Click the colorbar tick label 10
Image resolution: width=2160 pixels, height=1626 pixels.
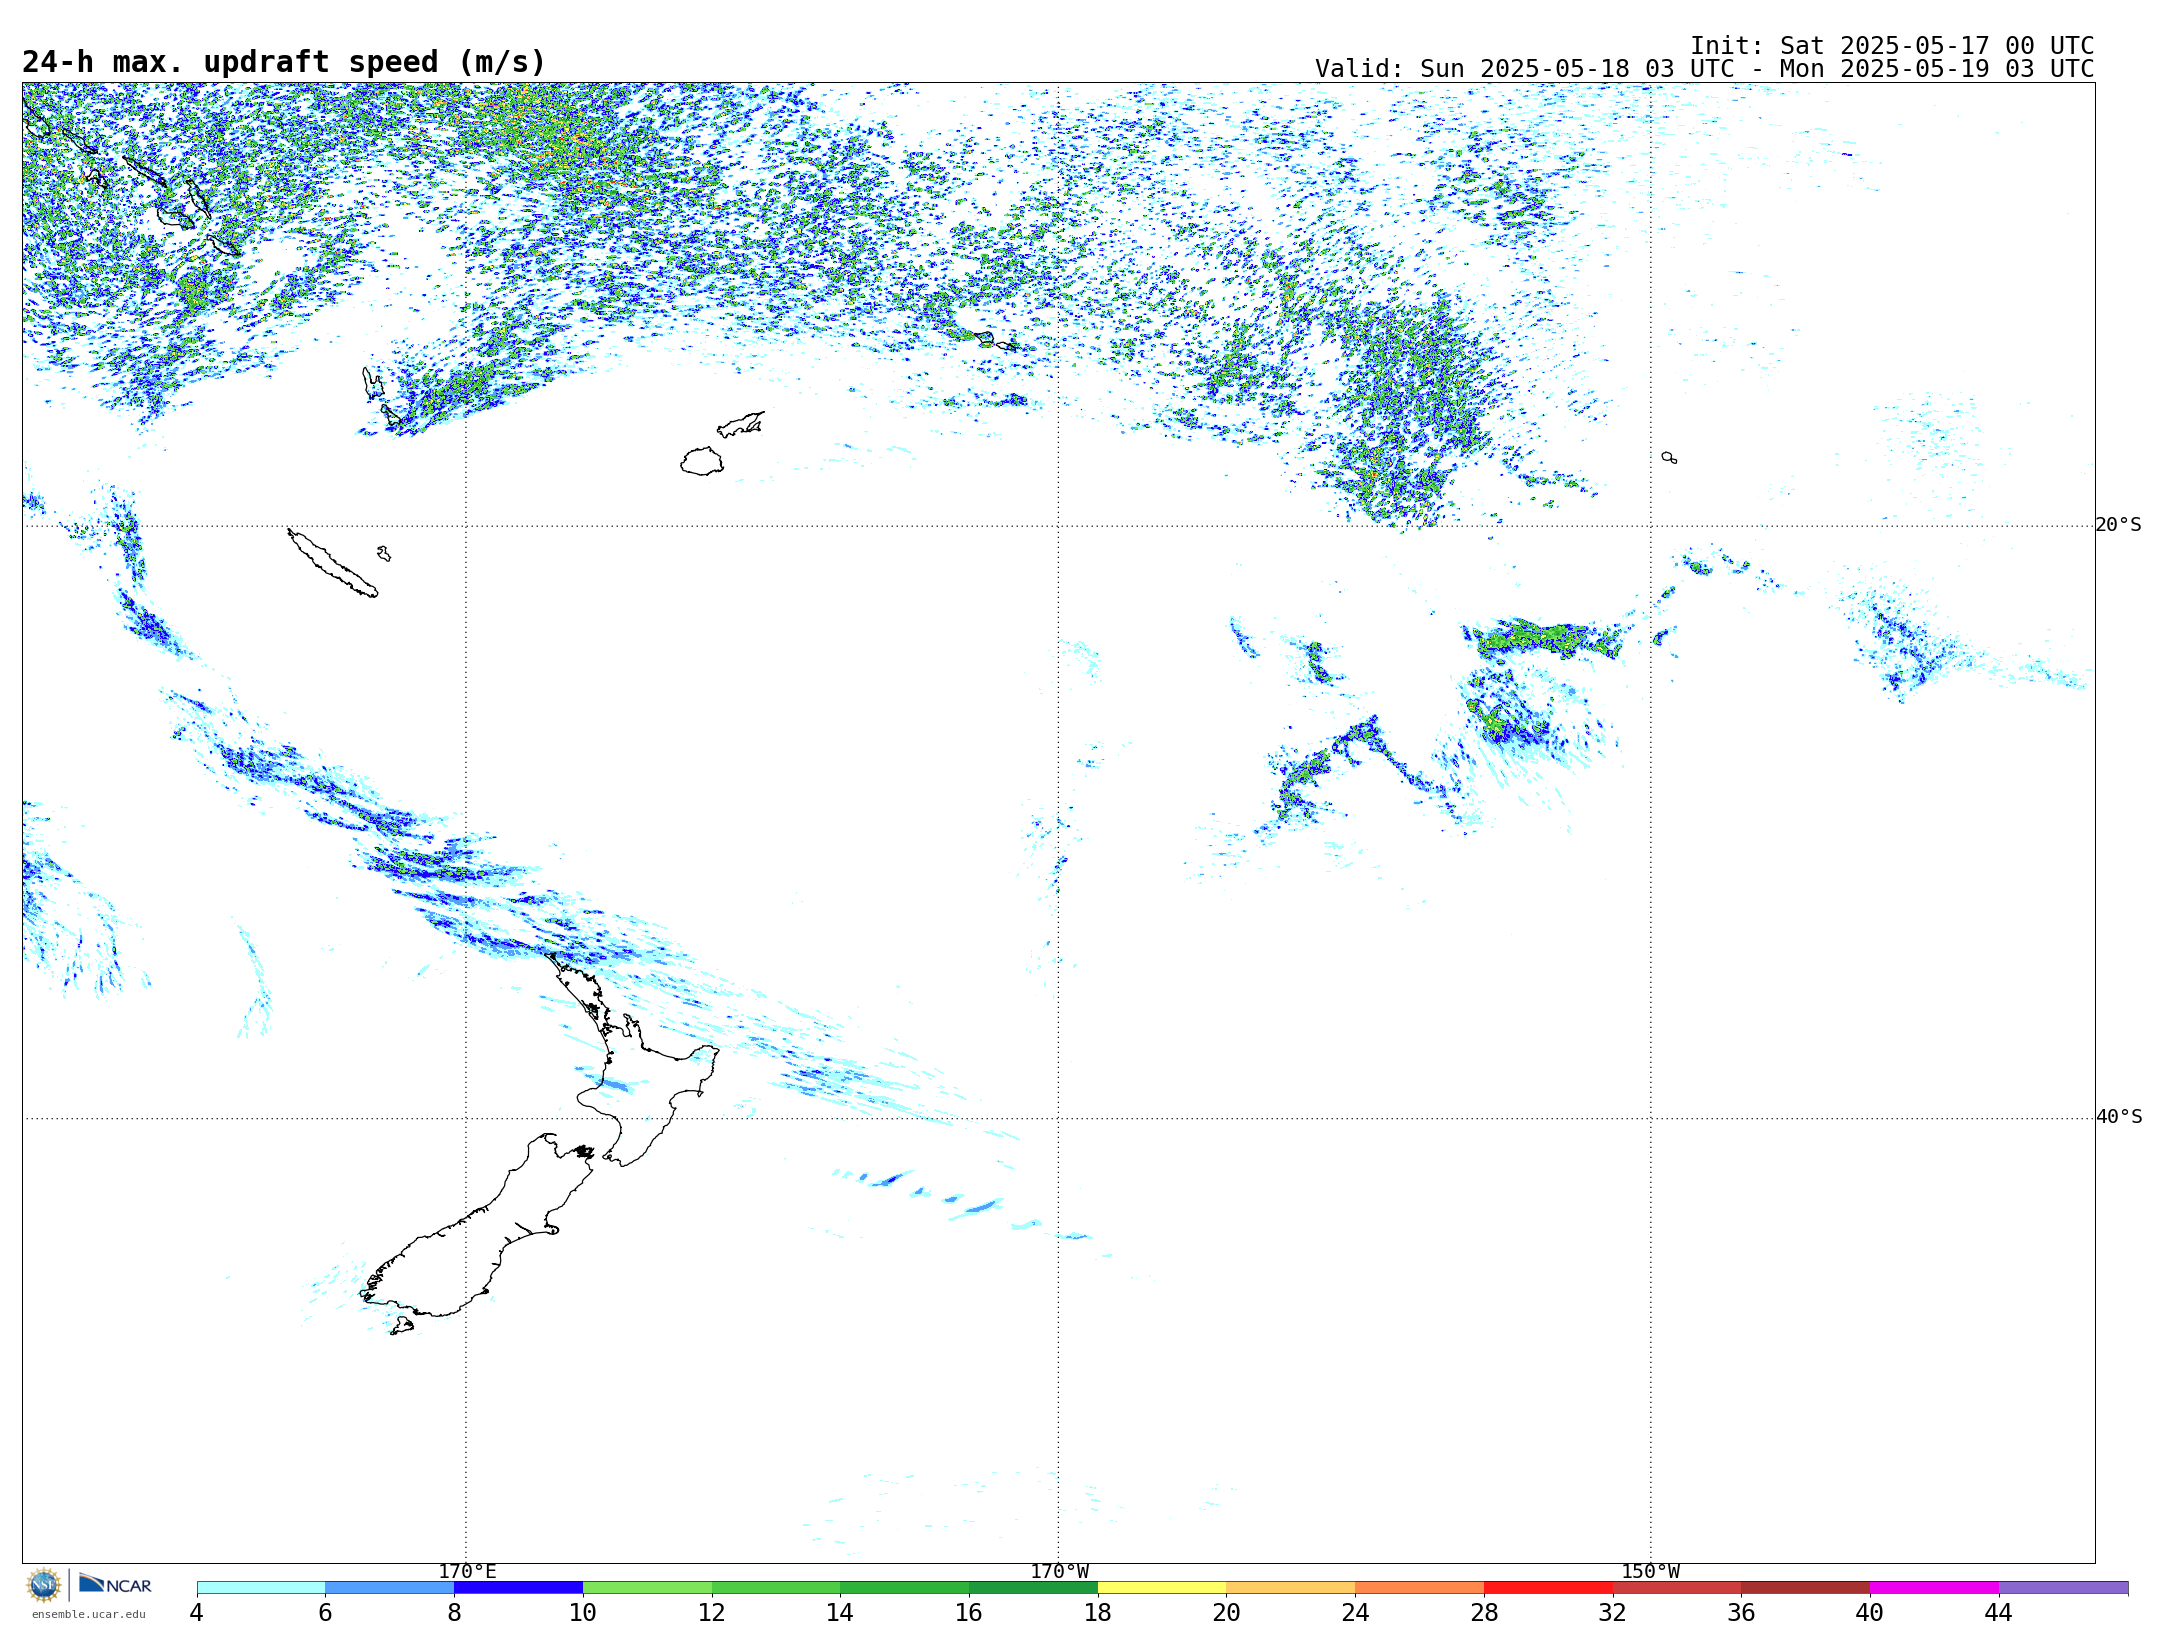pyautogui.click(x=583, y=1613)
